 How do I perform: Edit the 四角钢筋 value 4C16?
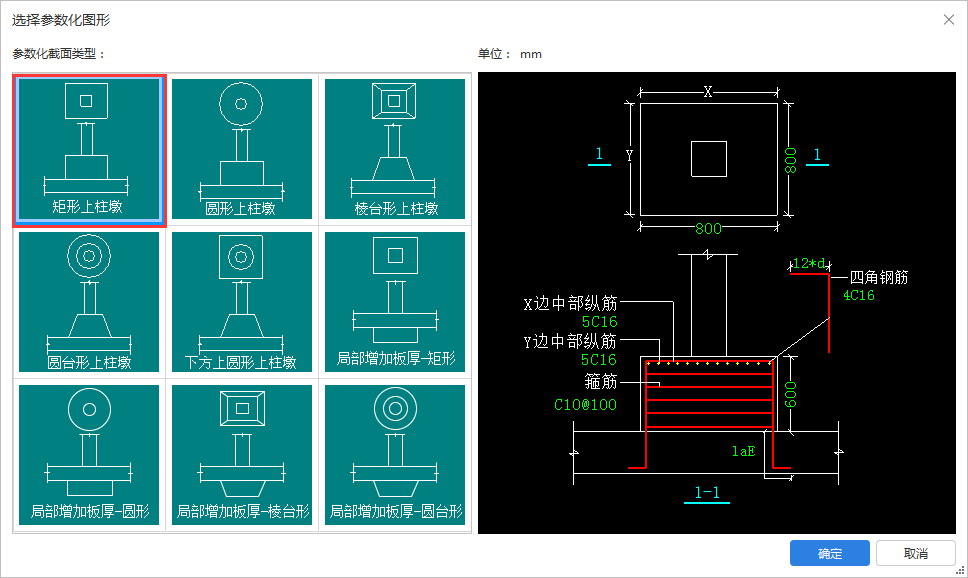(859, 295)
